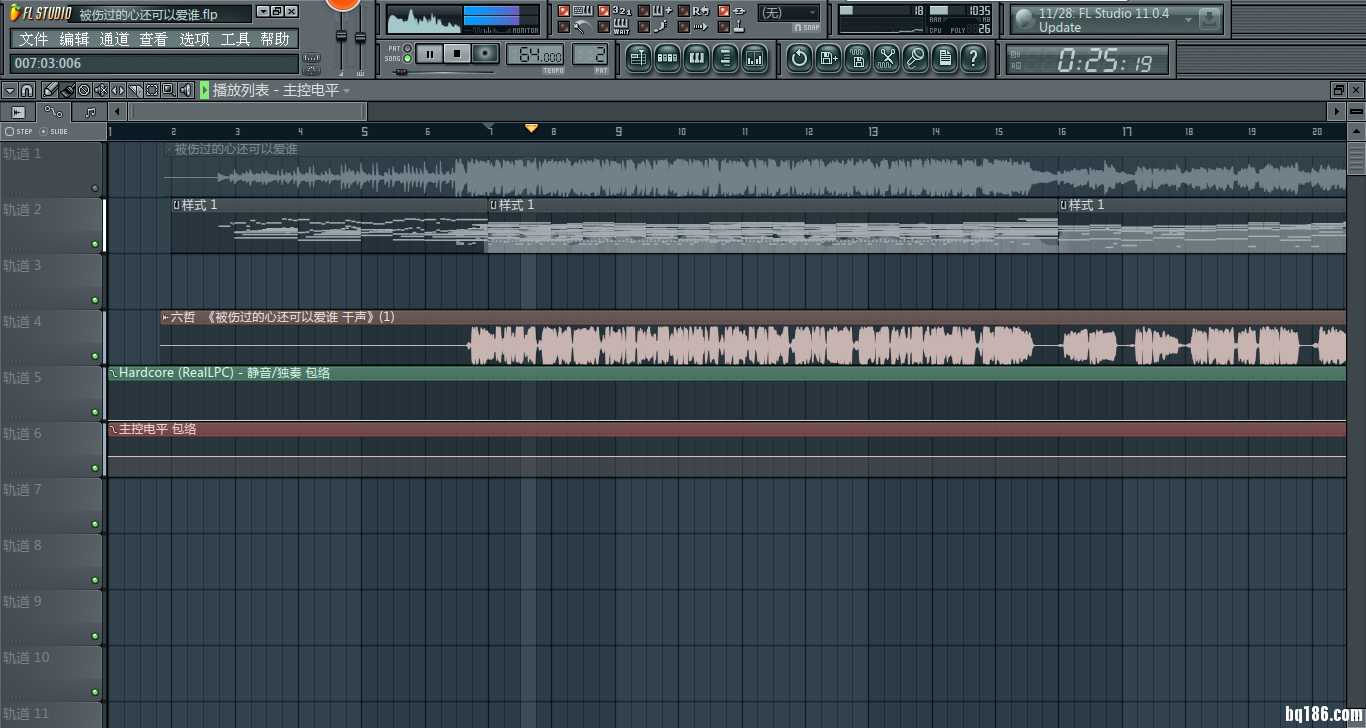Viewport: 1366px width, 728px height.
Task: Open the snap (无) dropdown
Action: click(789, 13)
